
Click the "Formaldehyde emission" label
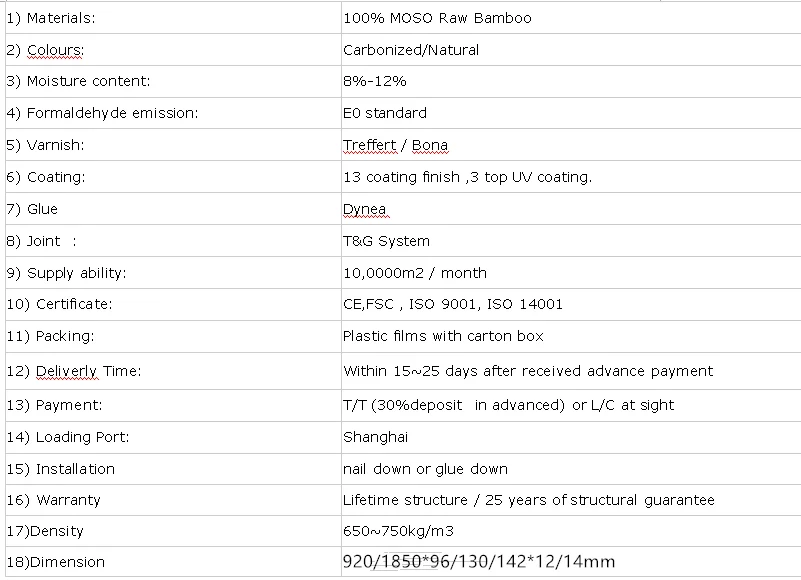pyautogui.click(x=112, y=113)
